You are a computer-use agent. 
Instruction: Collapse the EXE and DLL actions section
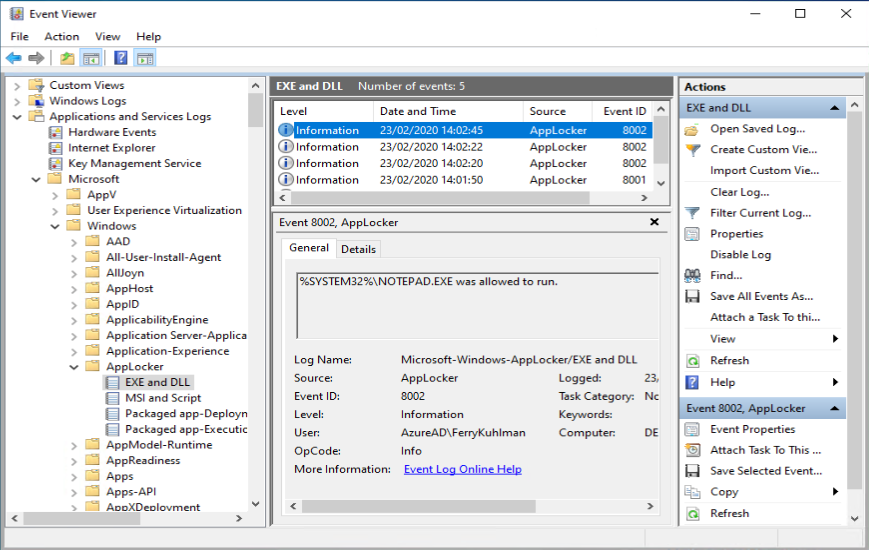pos(835,108)
